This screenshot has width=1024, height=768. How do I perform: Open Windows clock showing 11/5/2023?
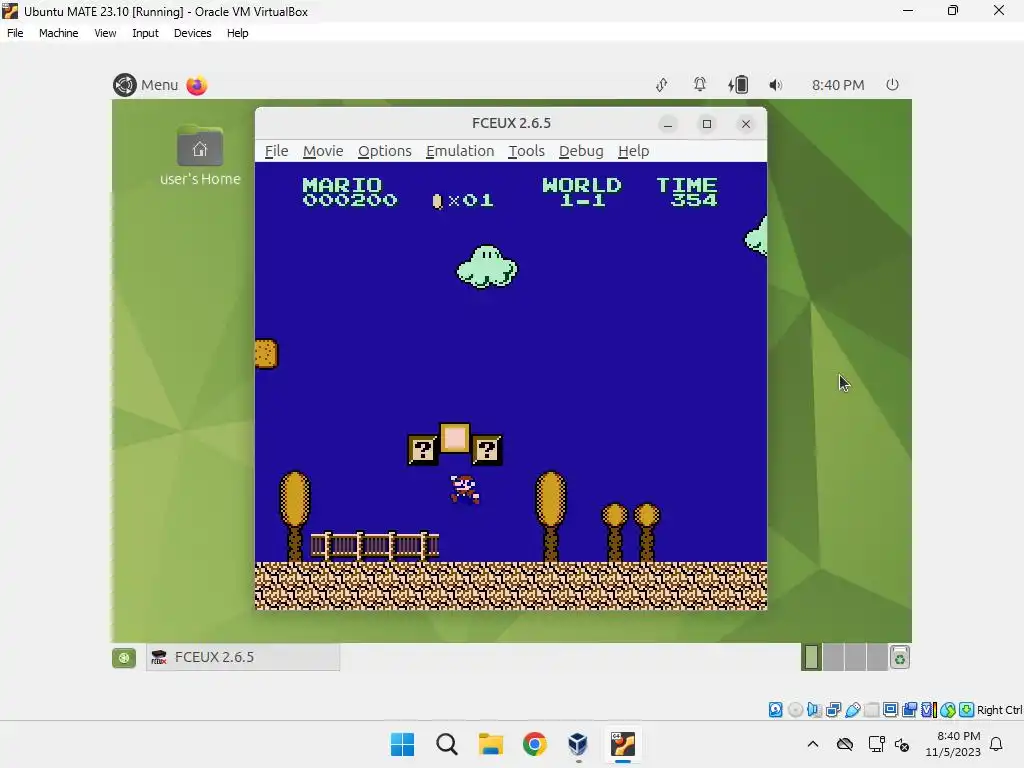point(953,744)
